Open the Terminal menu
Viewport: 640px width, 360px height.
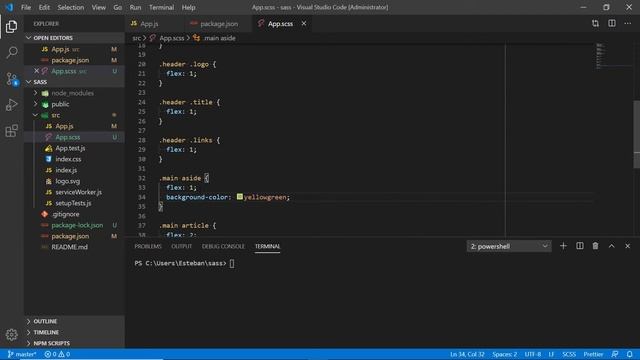tap(161, 7)
